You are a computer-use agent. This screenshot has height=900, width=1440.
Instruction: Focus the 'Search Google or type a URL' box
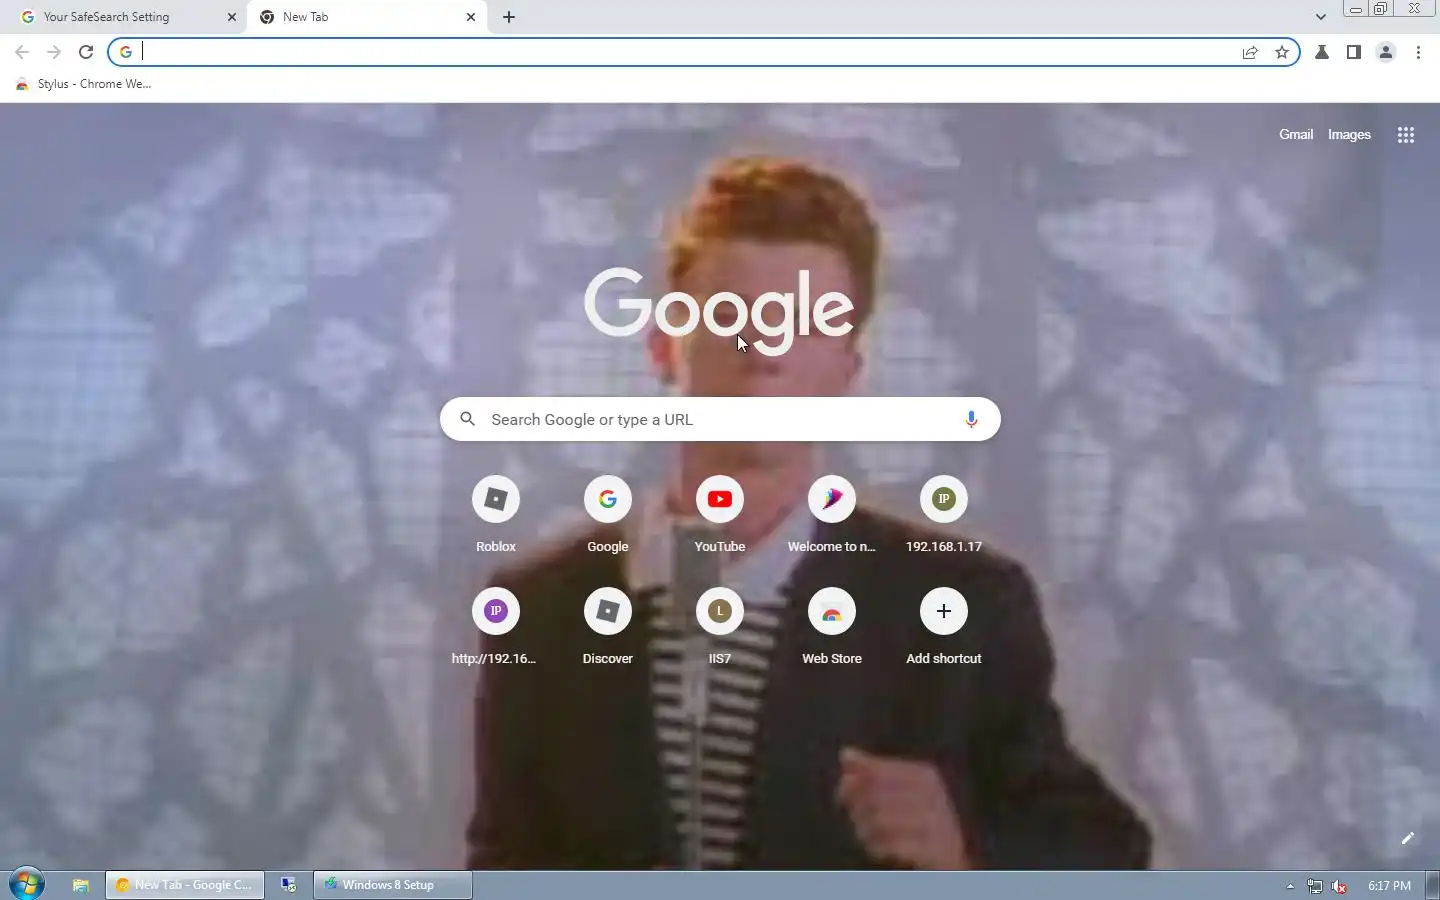(x=720, y=419)
